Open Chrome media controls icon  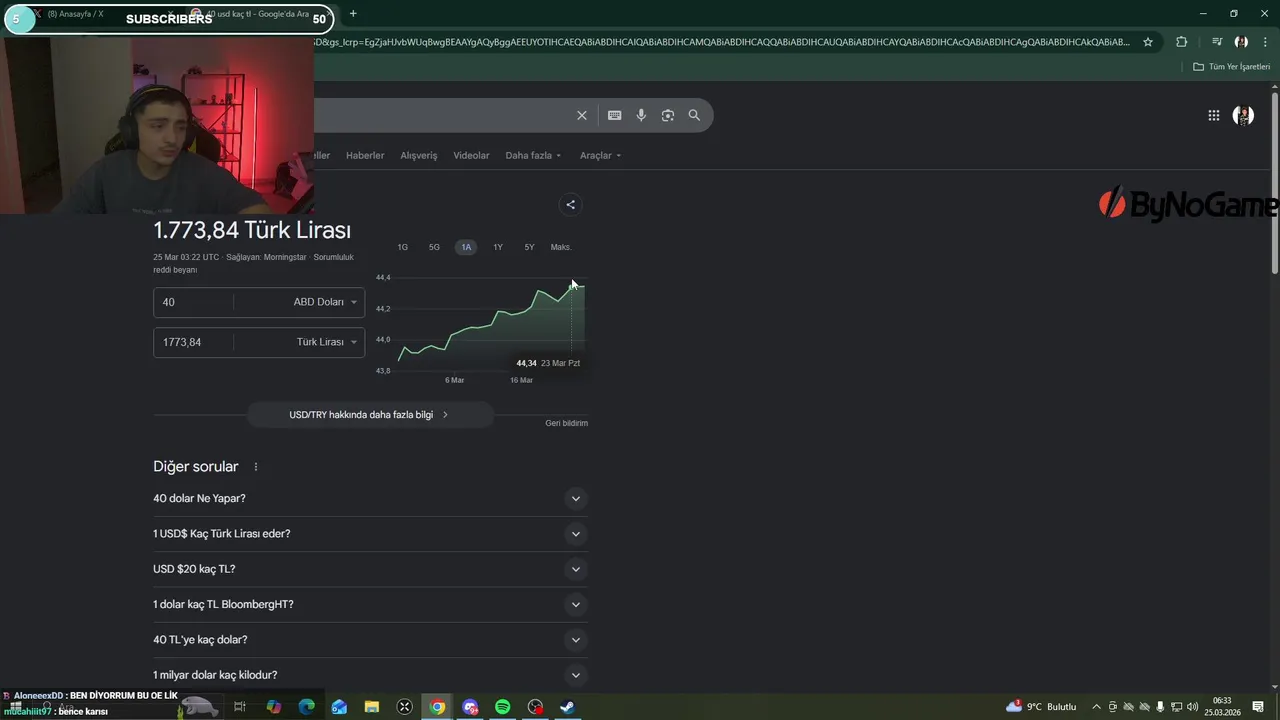[1216, 42]
